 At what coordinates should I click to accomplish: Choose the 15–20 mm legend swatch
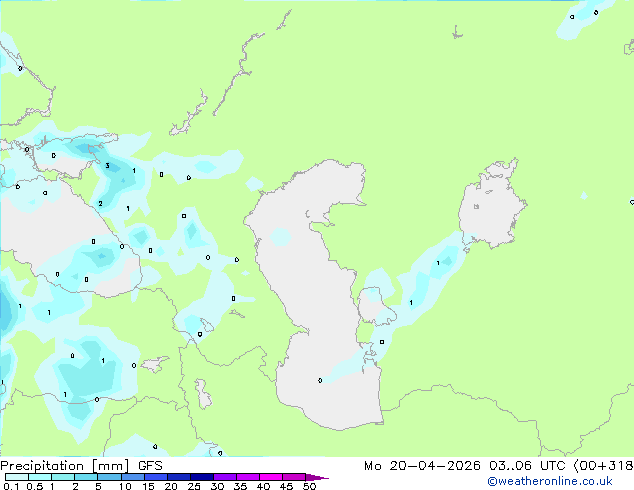pyautogui.click(x=155, y=477)
